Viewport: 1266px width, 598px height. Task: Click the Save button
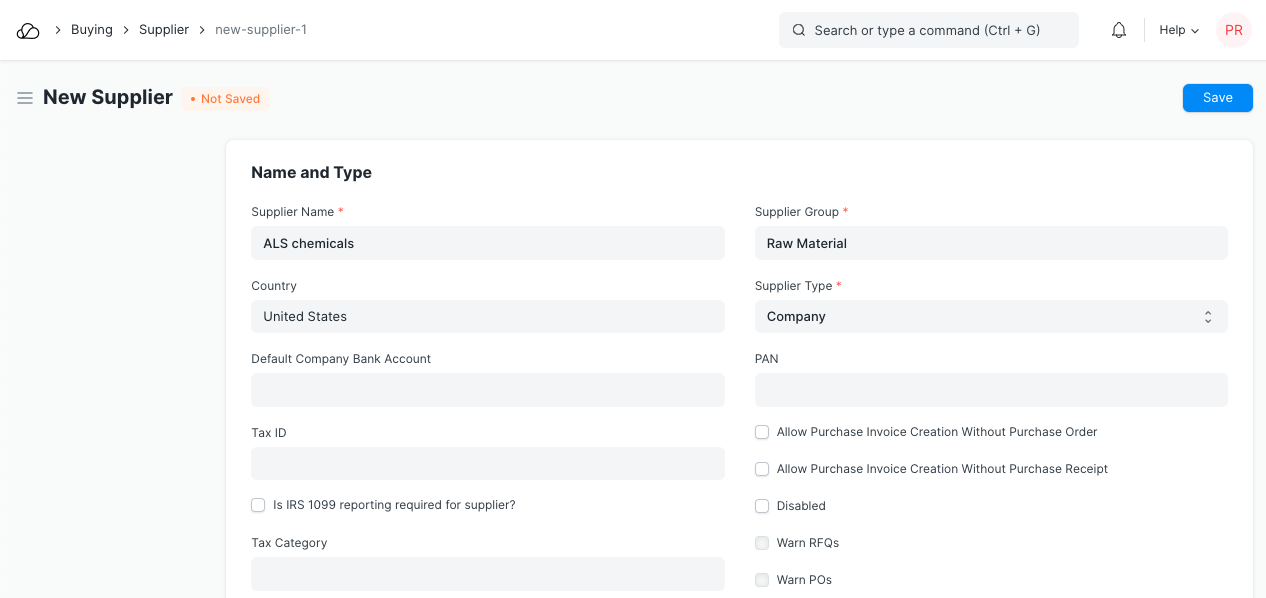coord(1217,98)
